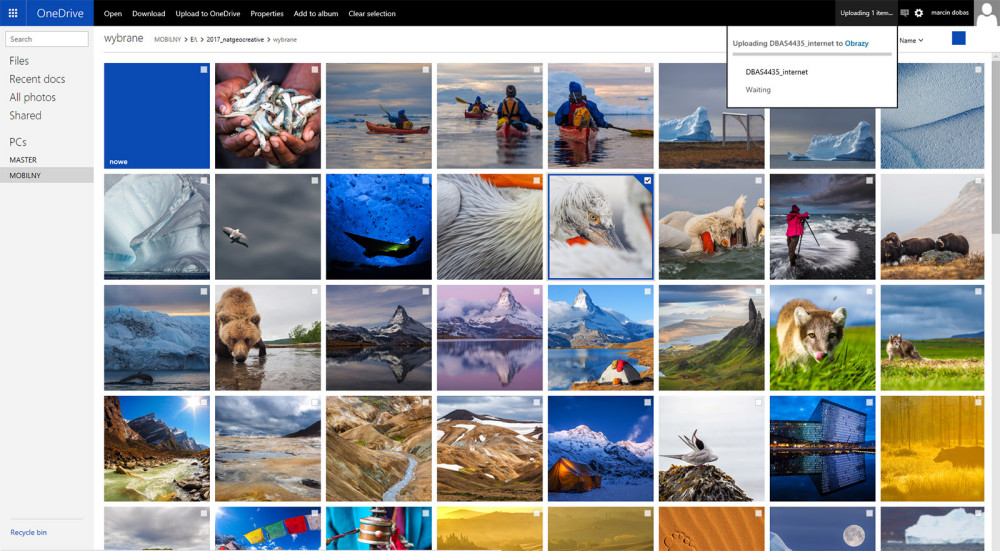Open the mountain river with sun photo
The width and height of the screenshot is (1000, 551).
click(157, 448)
